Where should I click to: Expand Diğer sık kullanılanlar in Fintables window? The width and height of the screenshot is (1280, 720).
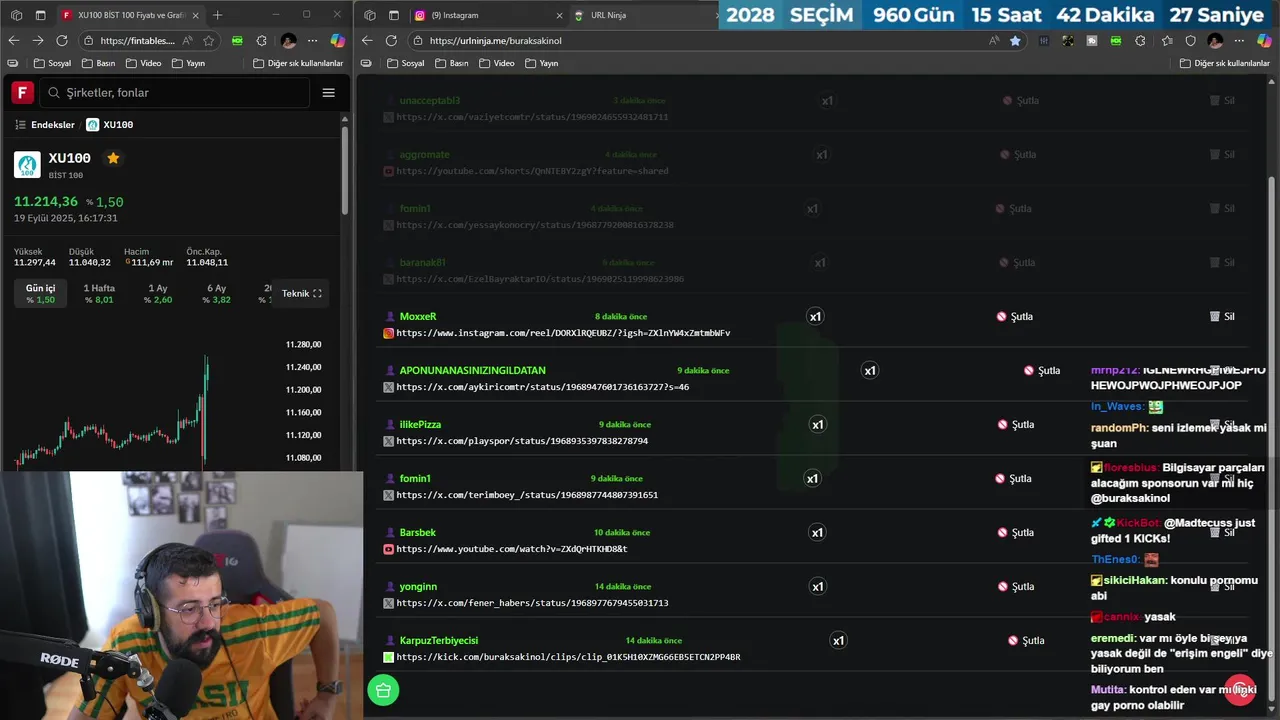tap(298, 63)
